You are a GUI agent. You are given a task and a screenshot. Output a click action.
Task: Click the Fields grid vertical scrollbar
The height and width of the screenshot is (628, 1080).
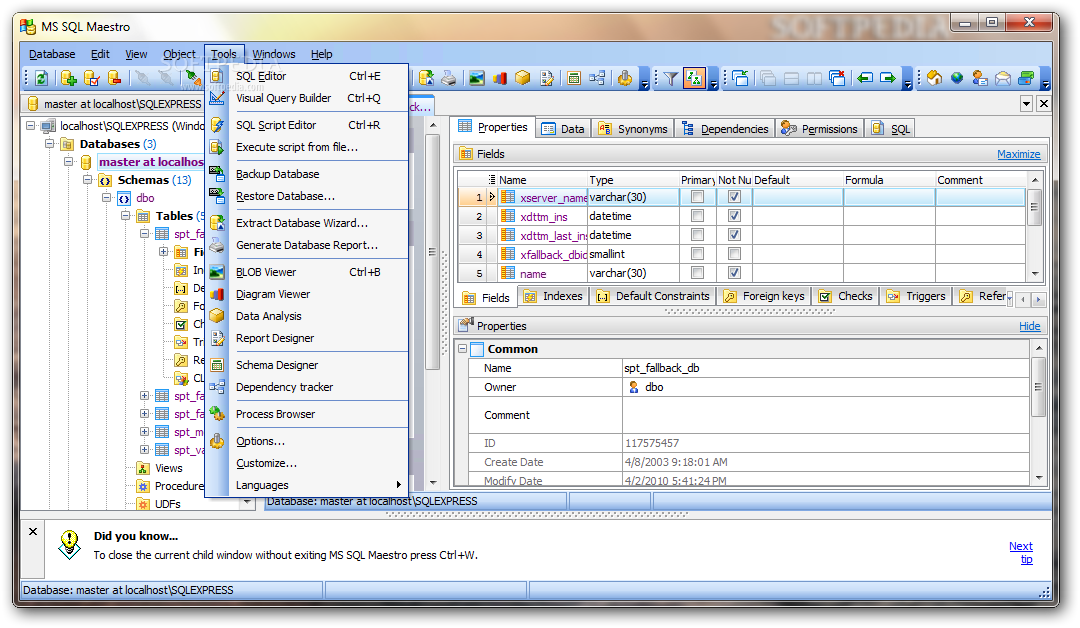(1035, 227)
